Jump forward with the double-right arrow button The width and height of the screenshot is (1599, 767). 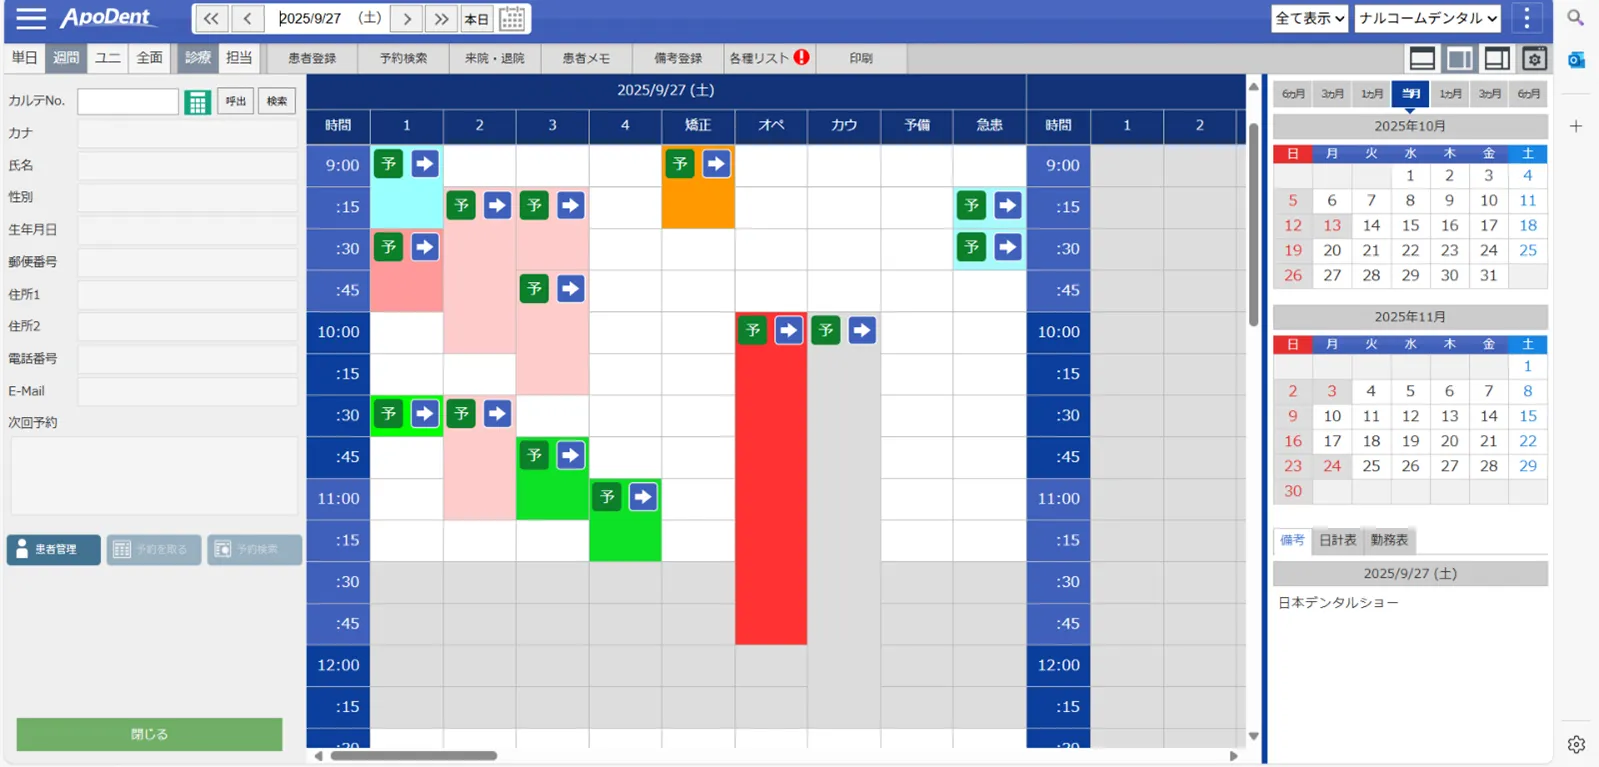click(441, 18)
